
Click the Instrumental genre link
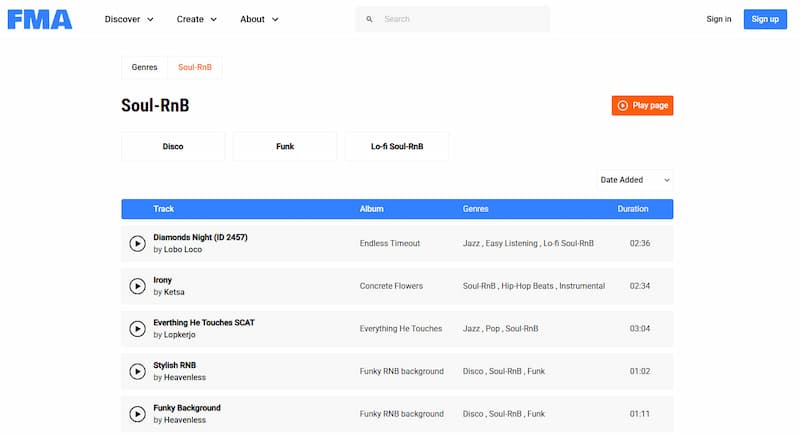pos(582,286)
